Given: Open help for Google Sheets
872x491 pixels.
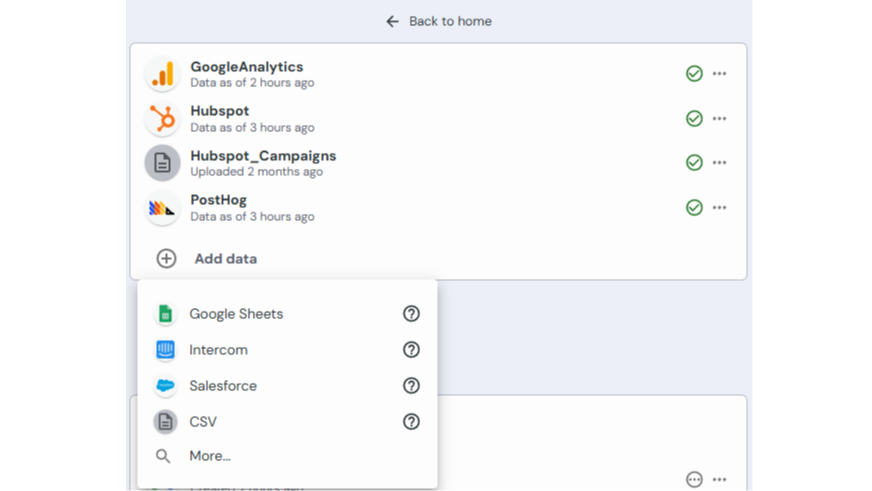Looking at the screenshot, I should (x=411, y=314).
